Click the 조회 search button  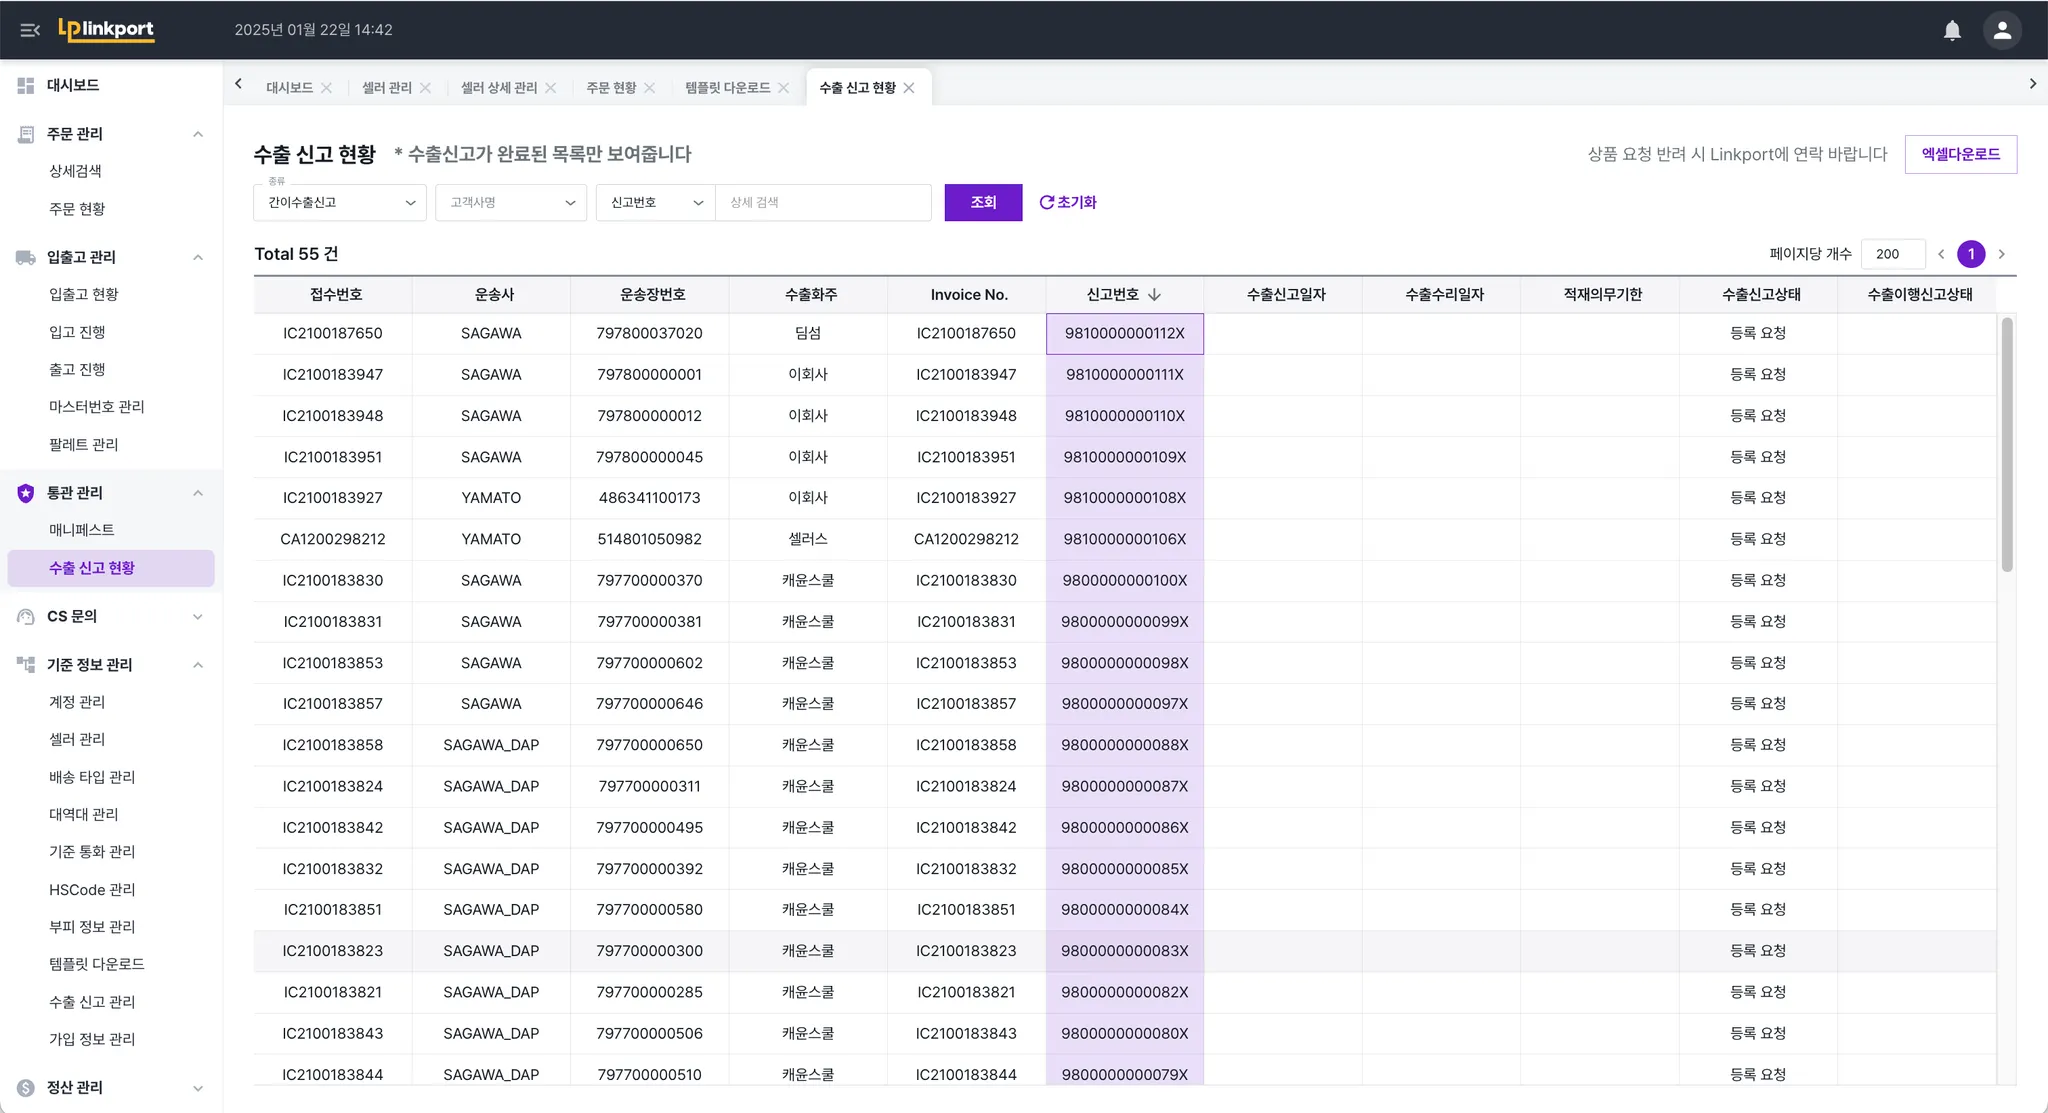(x=983, y=202)
